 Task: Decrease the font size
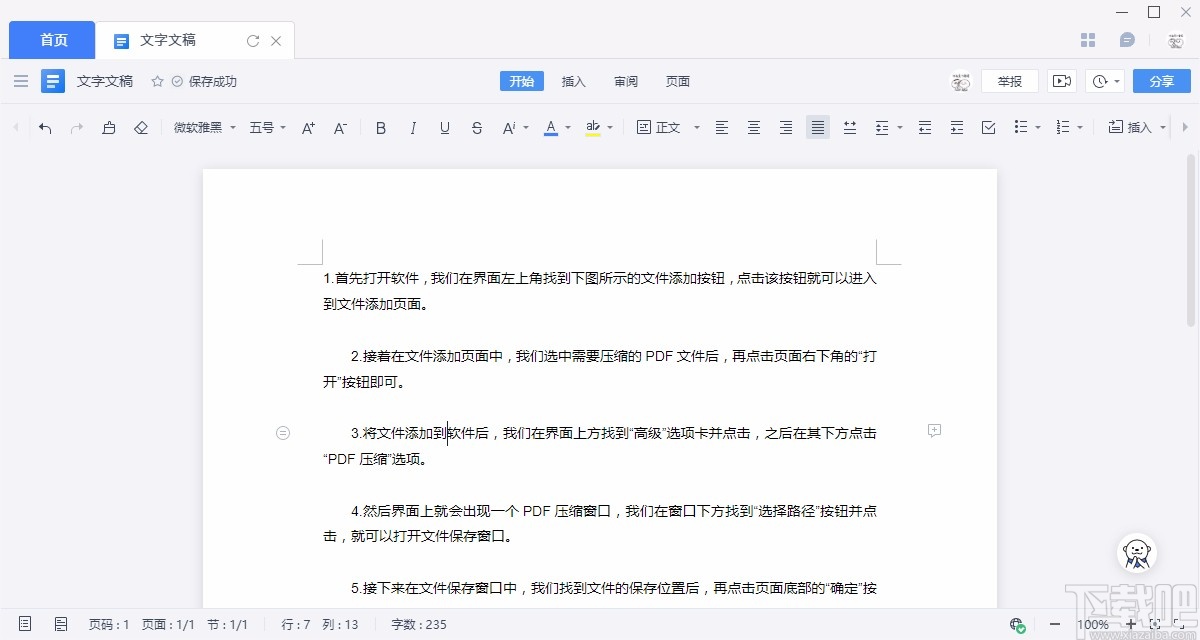point(340,127)
